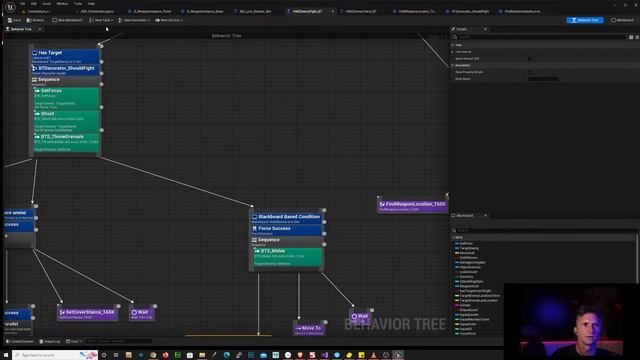Open the Output Log

(50, 341)
